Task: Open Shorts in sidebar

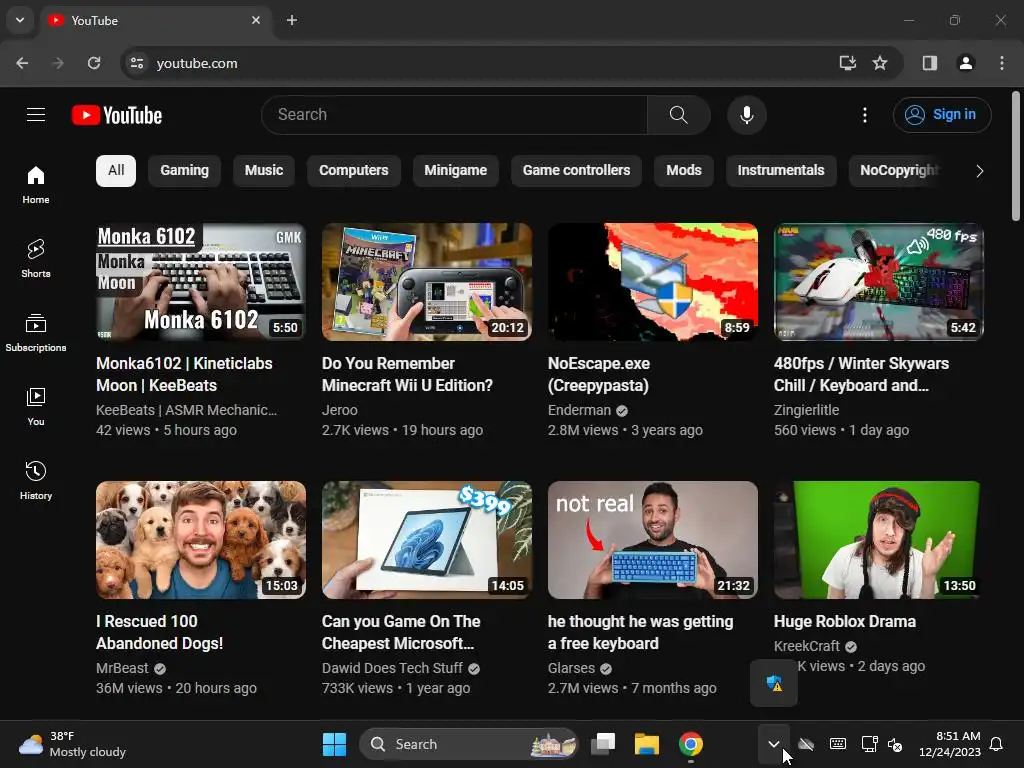Action: coord(36,259)
